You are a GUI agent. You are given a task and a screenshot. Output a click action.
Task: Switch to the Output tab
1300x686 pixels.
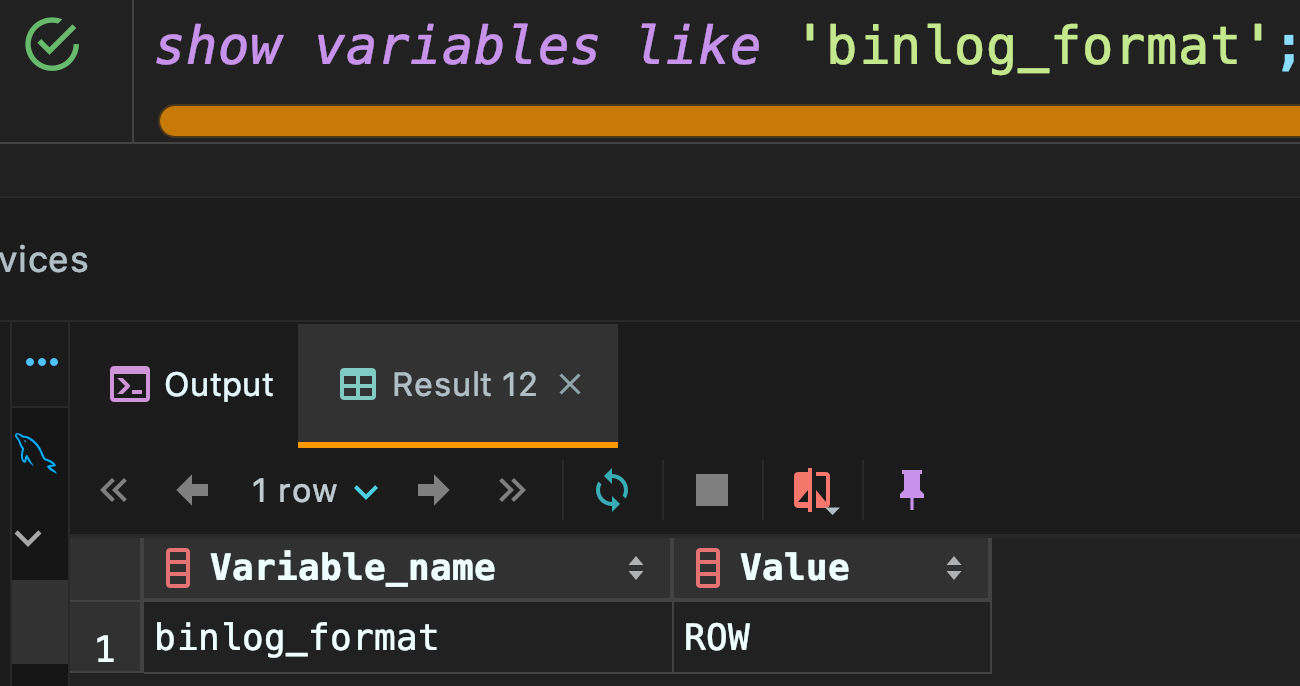(191, 385)
